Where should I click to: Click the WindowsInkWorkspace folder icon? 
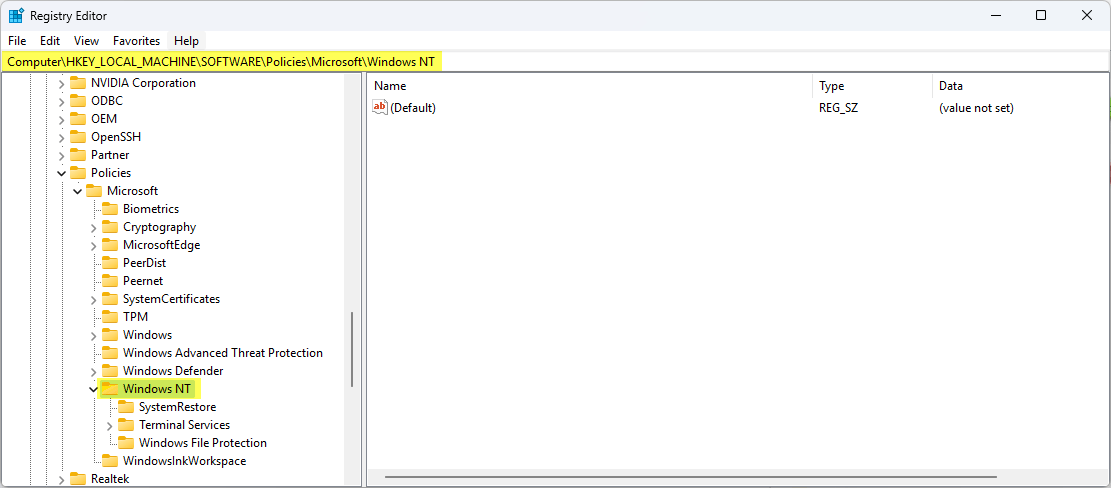pos(110,461)
